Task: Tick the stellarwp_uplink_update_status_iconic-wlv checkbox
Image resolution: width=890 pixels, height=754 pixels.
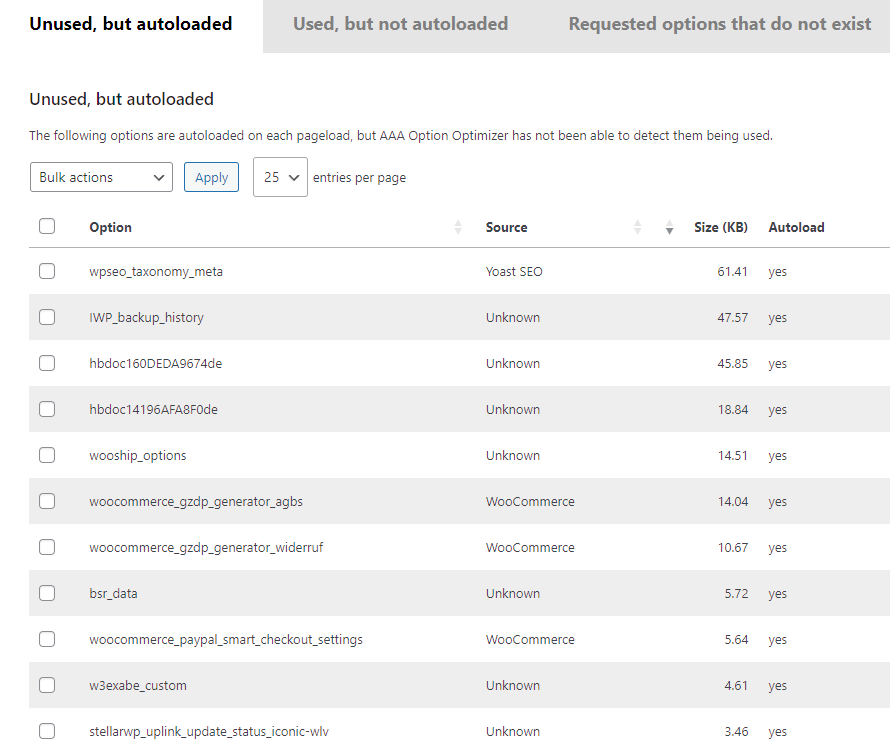Action: click(x=47, y=731)
